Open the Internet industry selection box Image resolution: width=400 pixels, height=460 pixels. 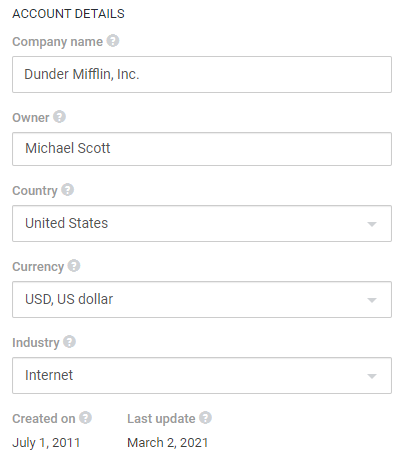(x=202, y=375)
